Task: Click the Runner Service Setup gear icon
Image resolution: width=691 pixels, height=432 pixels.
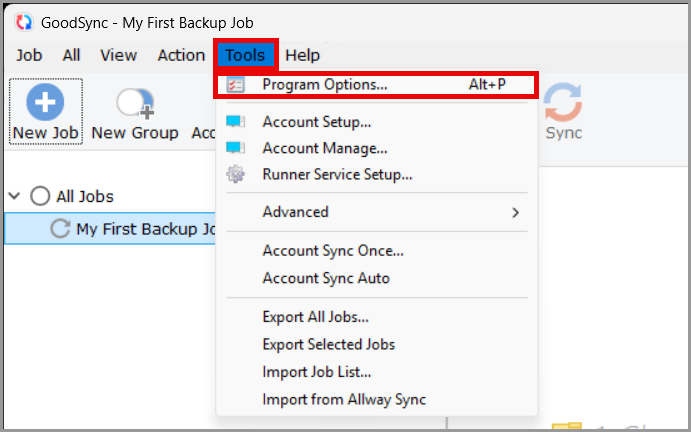Action: click(x=235, y=174)
